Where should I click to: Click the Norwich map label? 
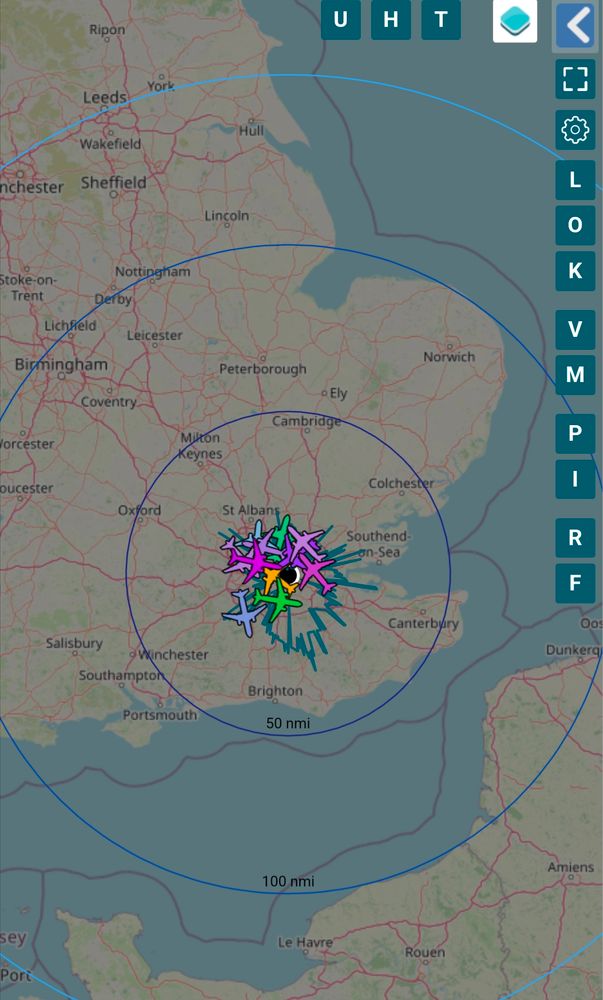449,357
